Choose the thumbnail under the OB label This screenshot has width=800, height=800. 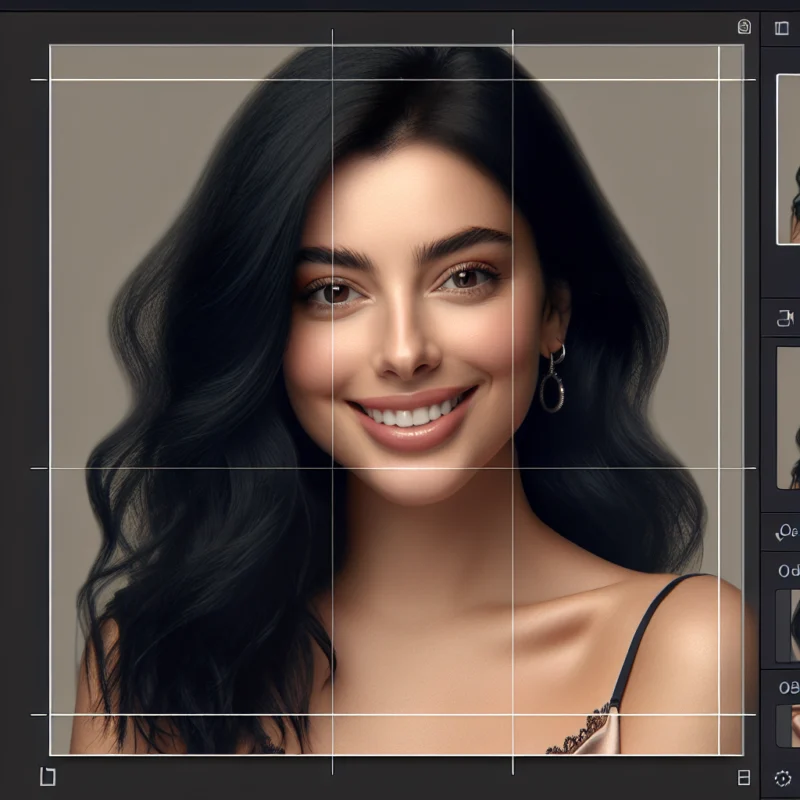789,725
